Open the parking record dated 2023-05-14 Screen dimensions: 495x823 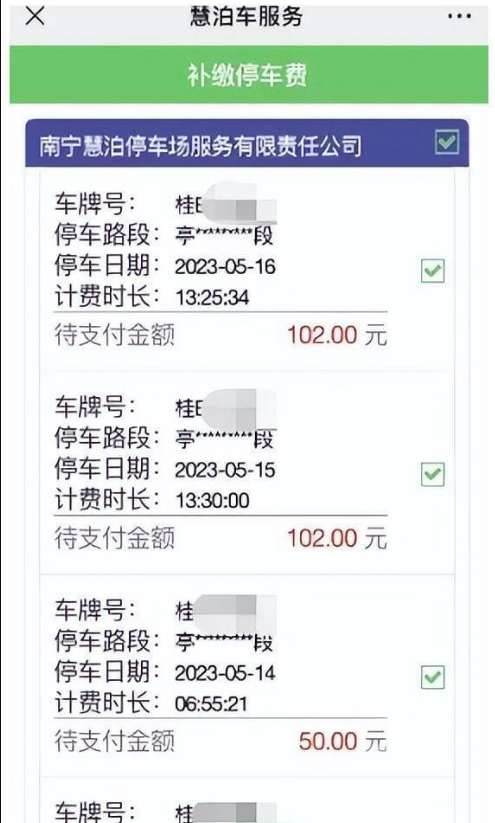click(247, 676)
